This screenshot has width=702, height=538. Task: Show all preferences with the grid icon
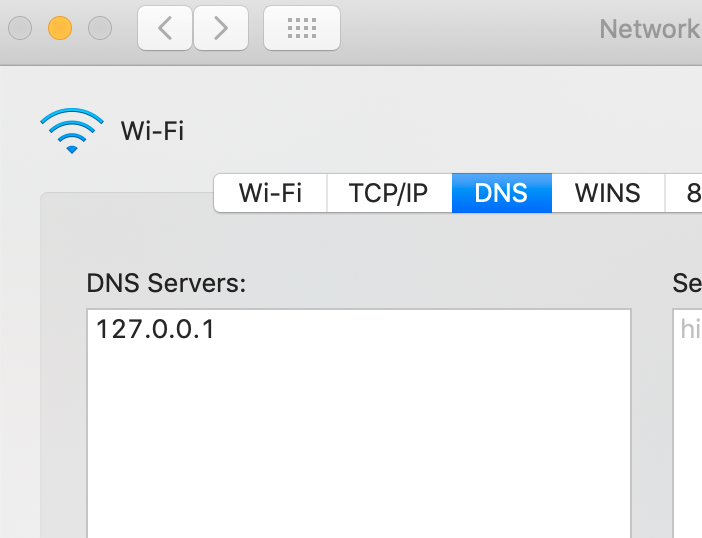(x=302, y=28)
